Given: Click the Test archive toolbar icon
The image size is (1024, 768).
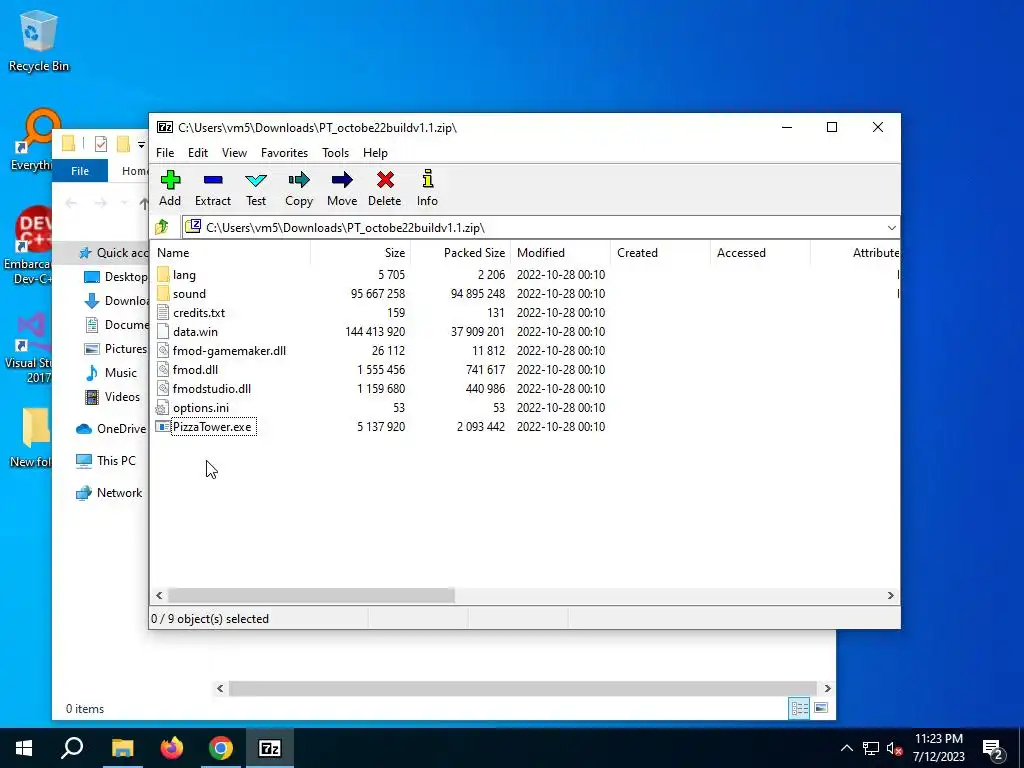Looking at the screenshot, I should [x=256, y=180].
